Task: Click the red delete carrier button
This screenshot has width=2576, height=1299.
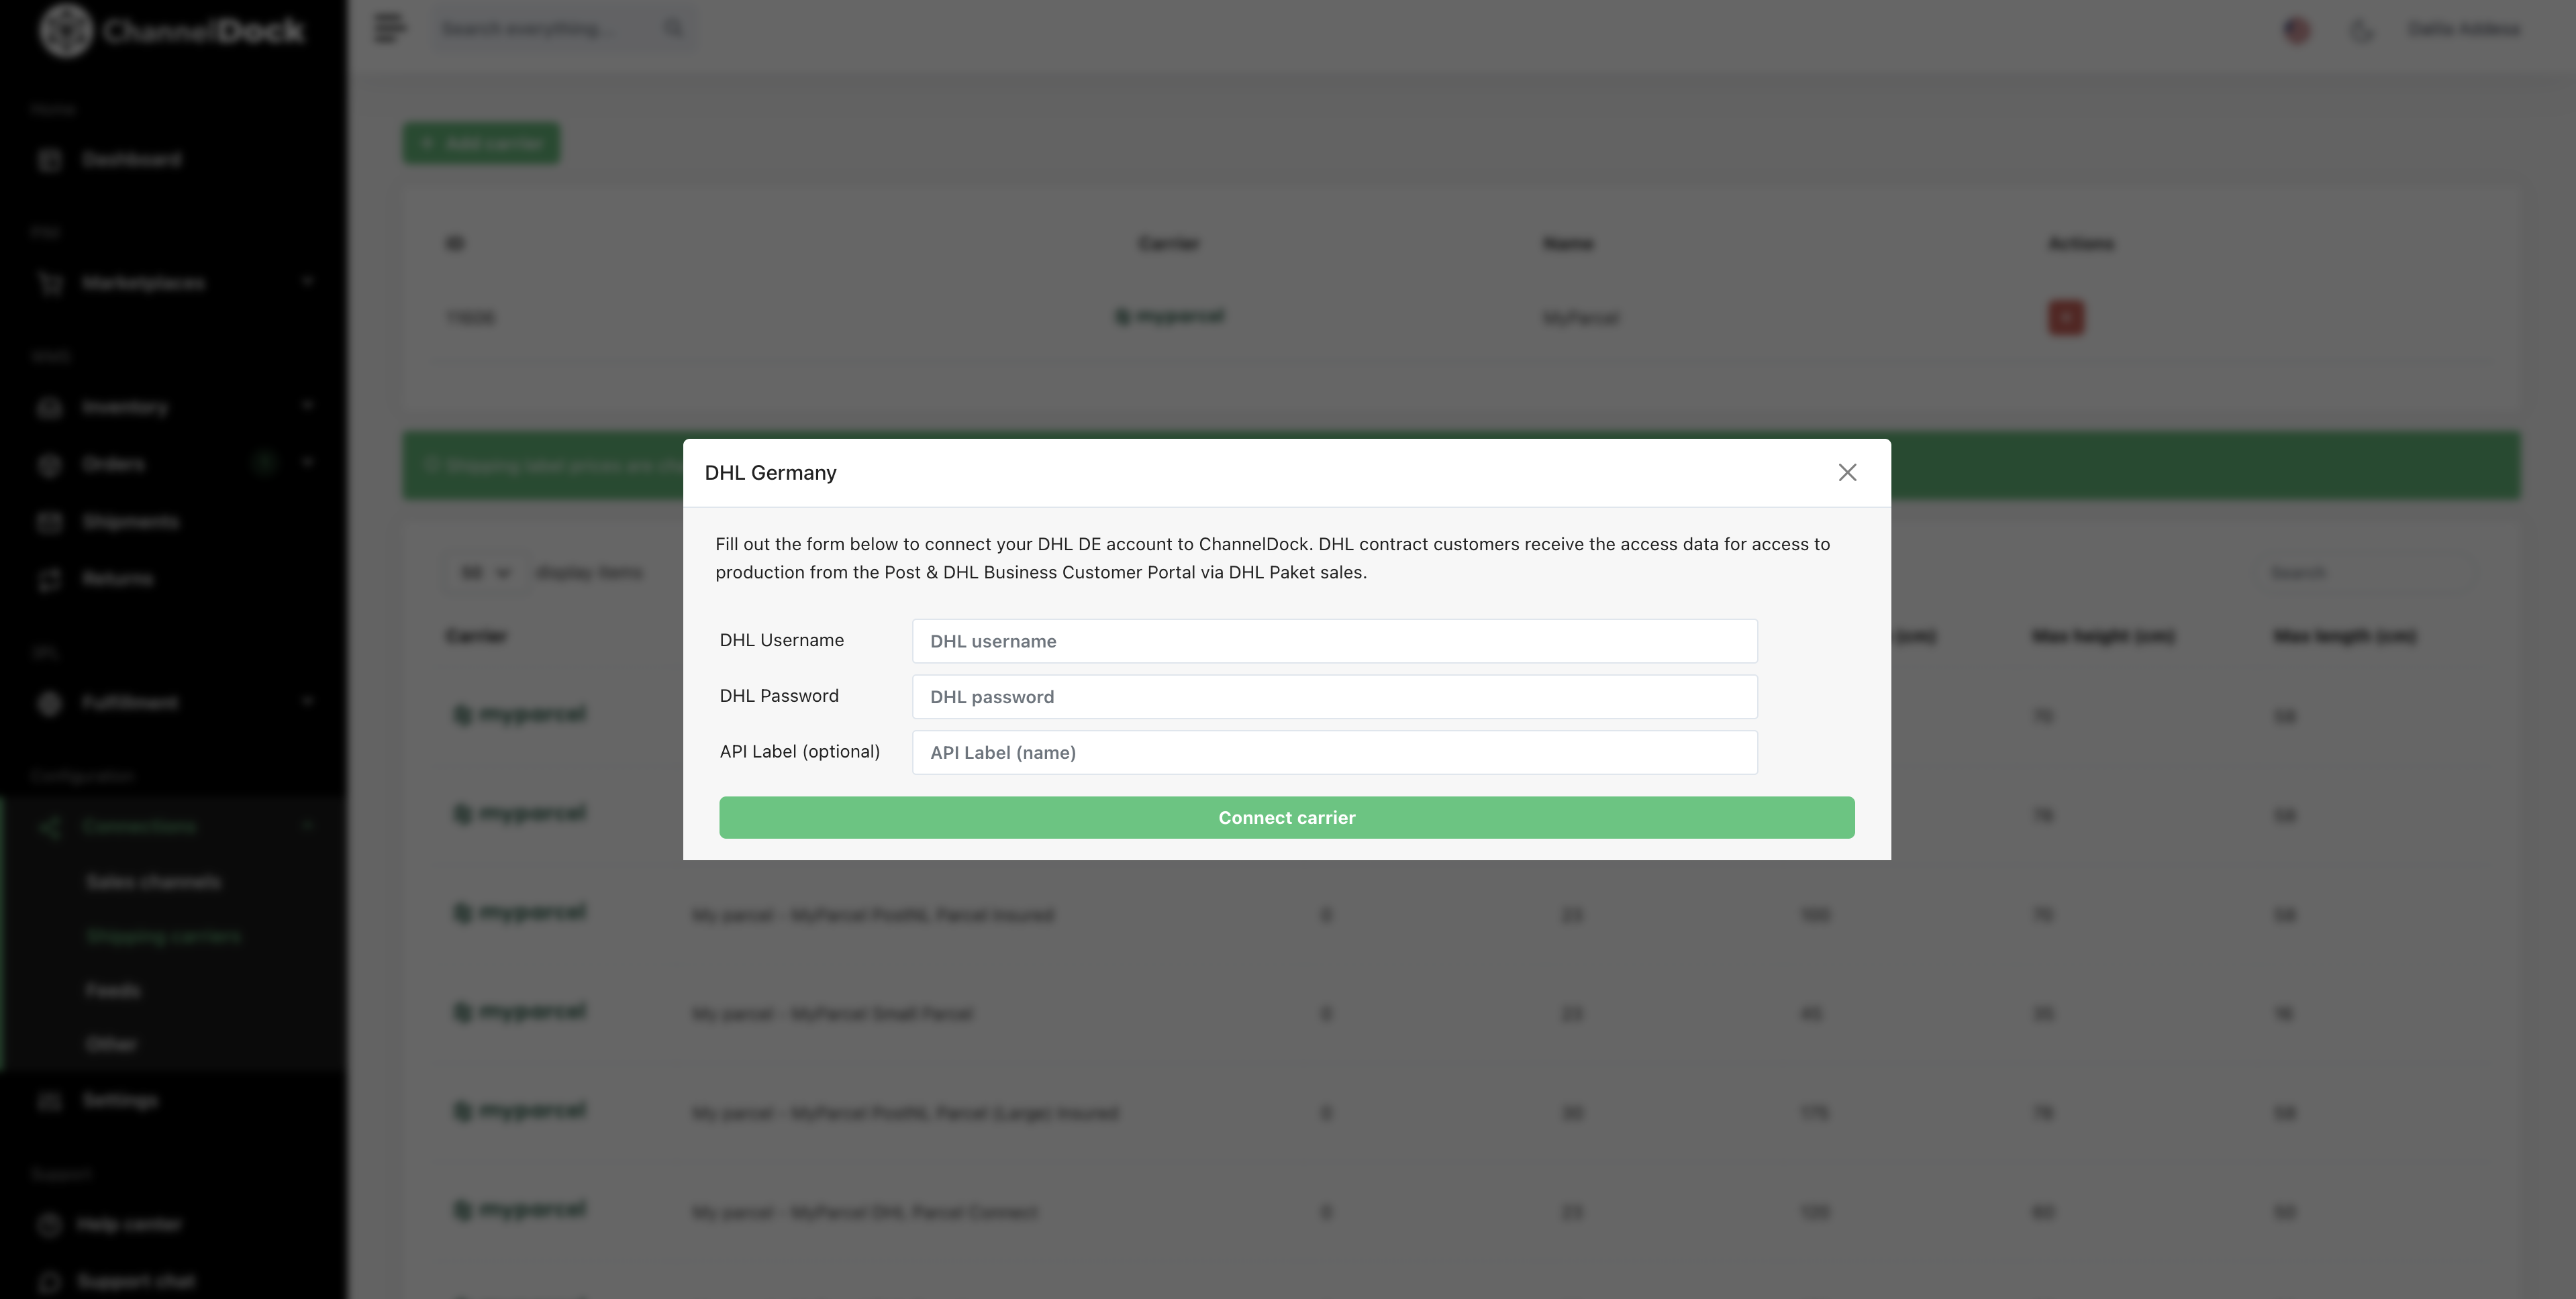Action: point(2065,318)
